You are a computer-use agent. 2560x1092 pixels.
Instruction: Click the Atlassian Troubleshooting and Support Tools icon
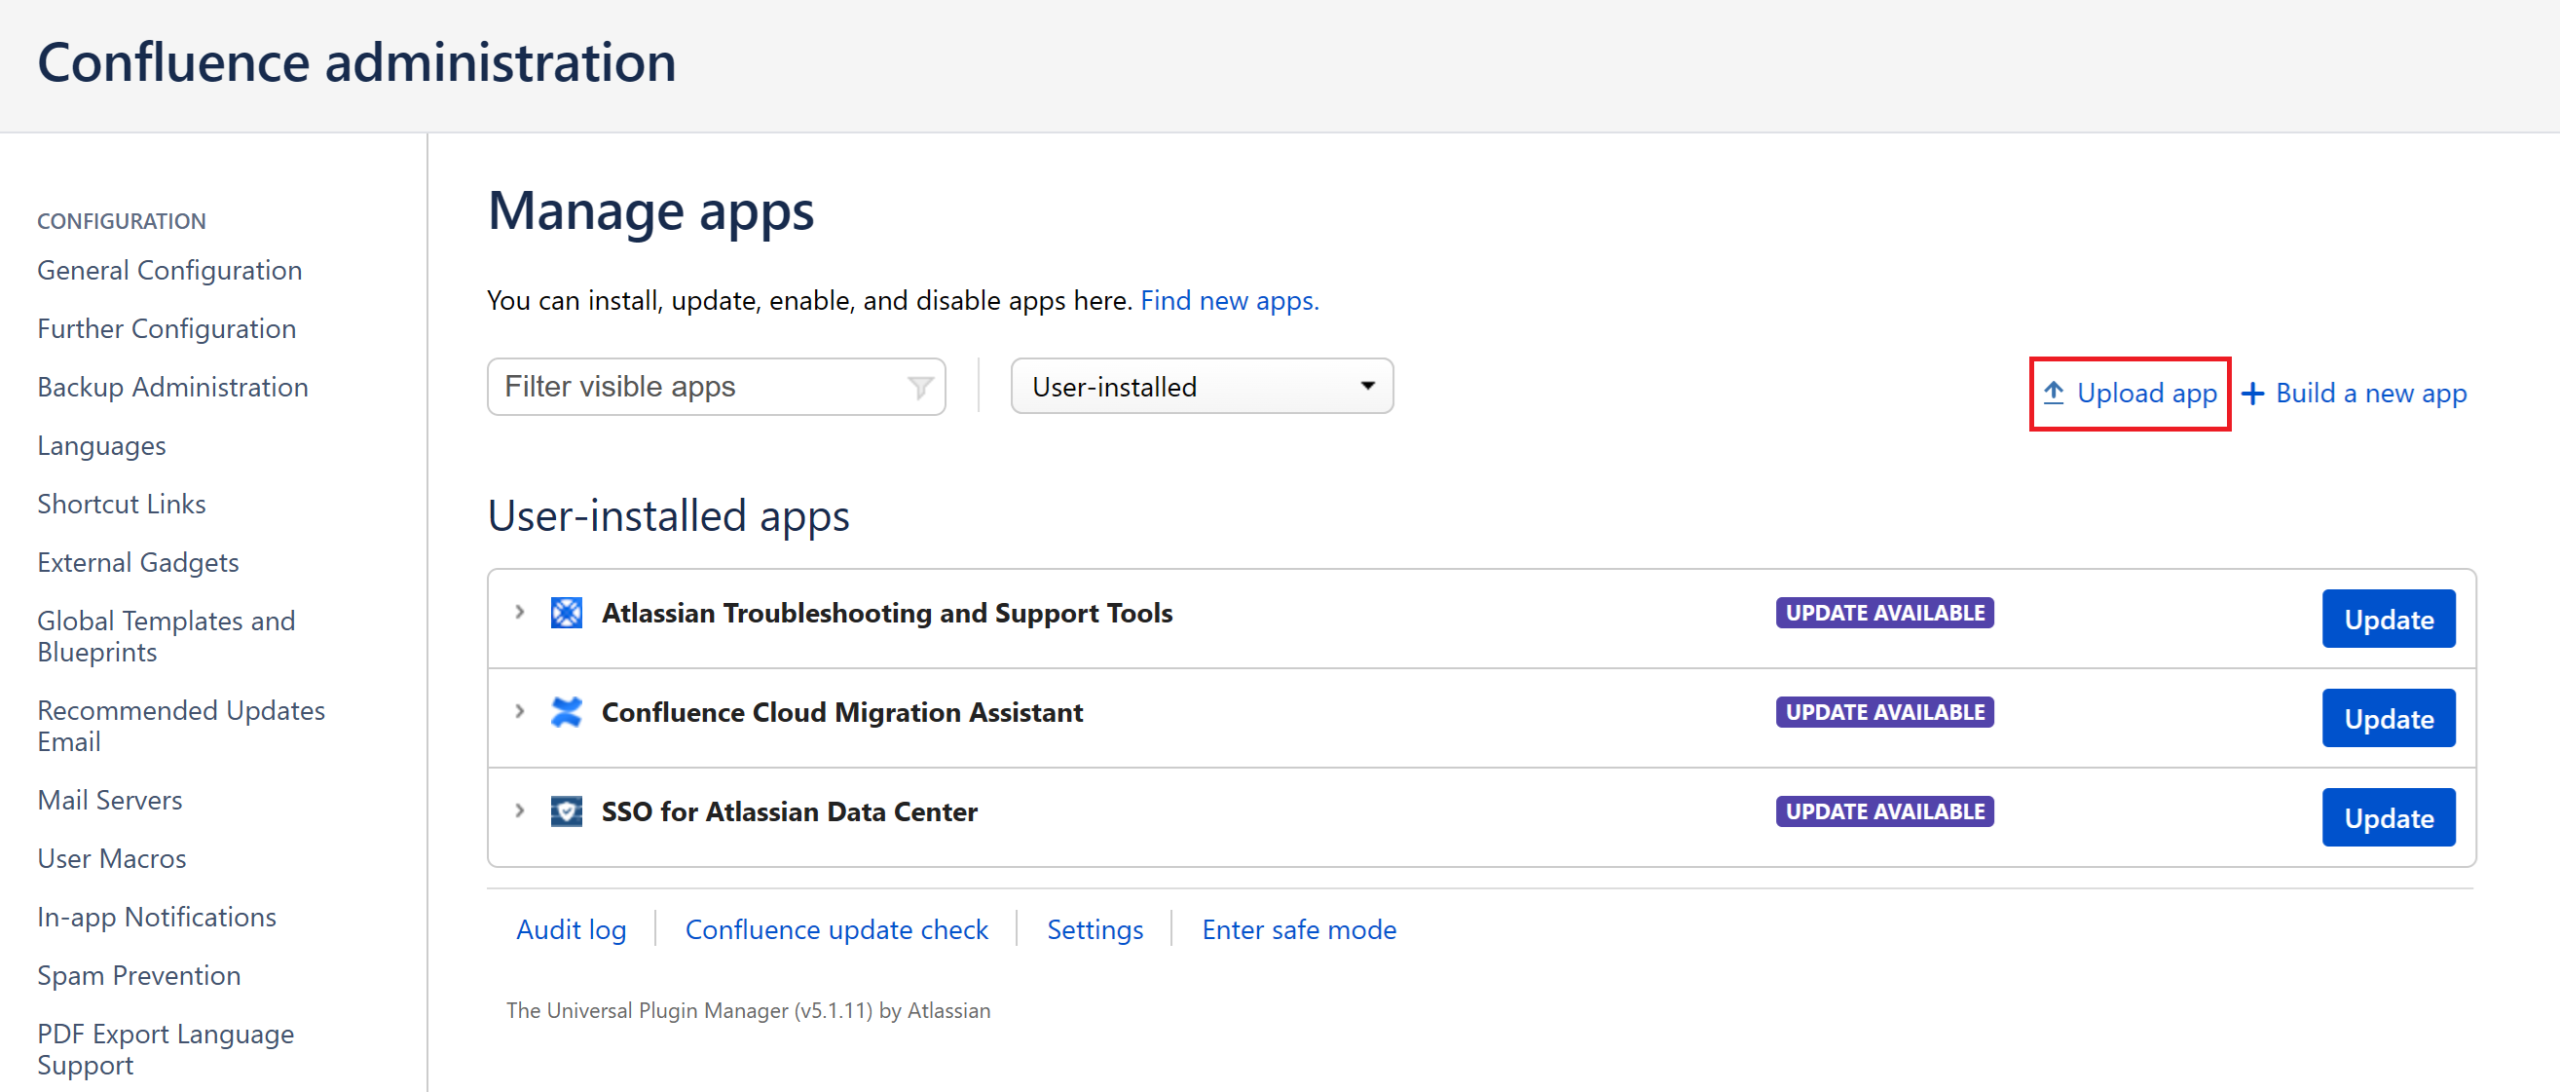tap(566, 613)
